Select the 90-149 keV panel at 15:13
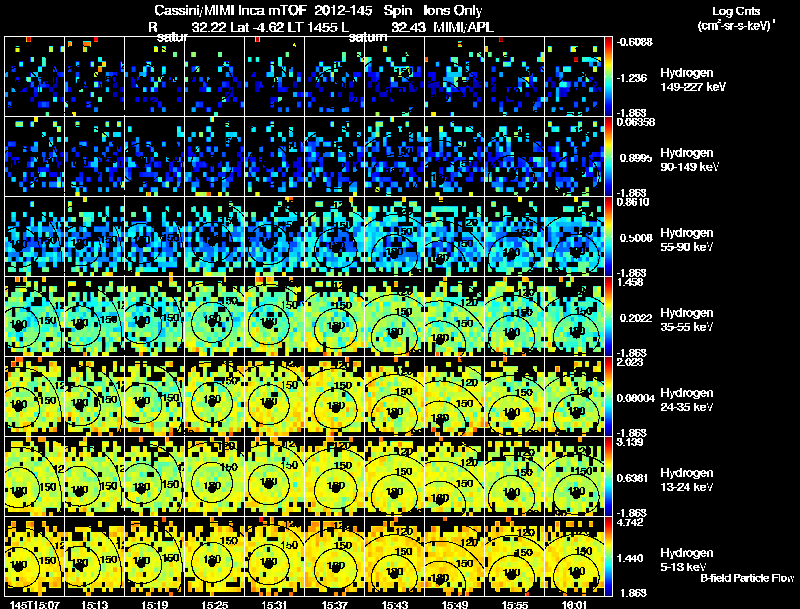Screen dimensions: 800x609 [x=94, y=156]
